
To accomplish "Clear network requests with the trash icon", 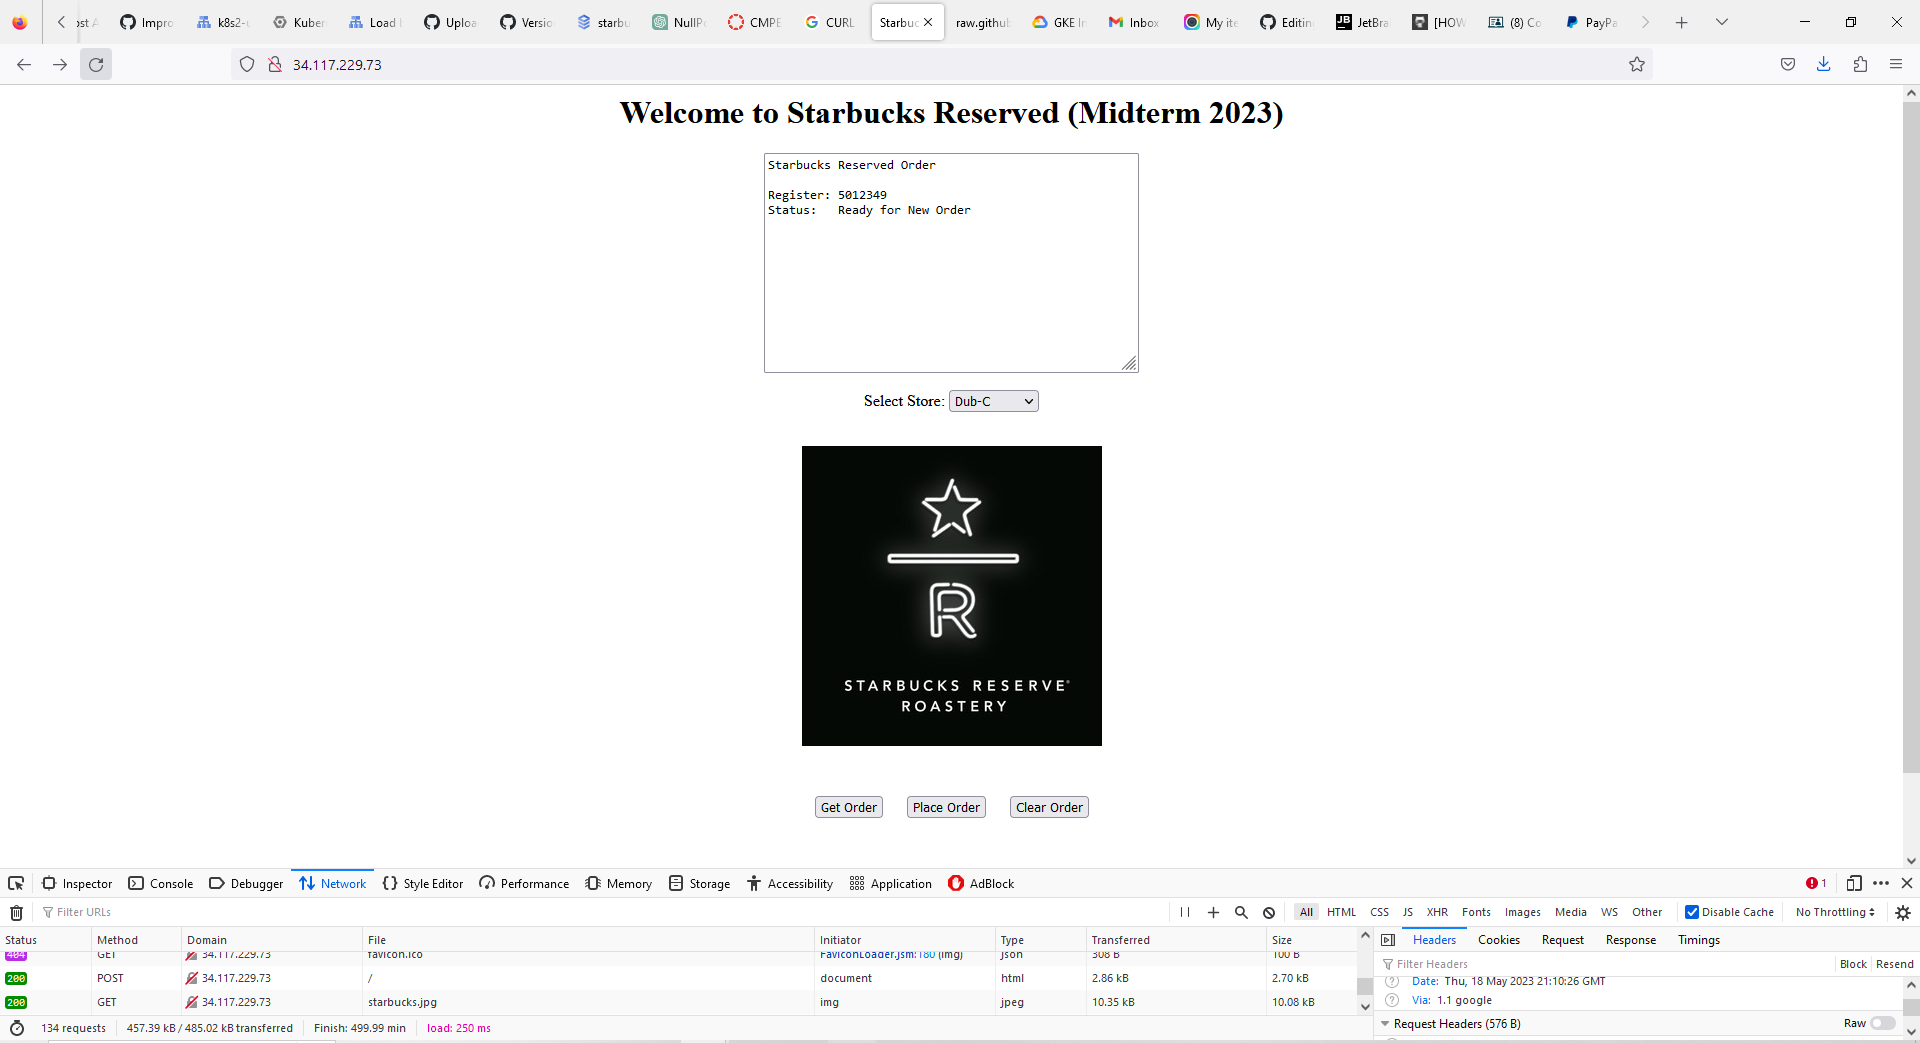I will (x=16, y=912).
